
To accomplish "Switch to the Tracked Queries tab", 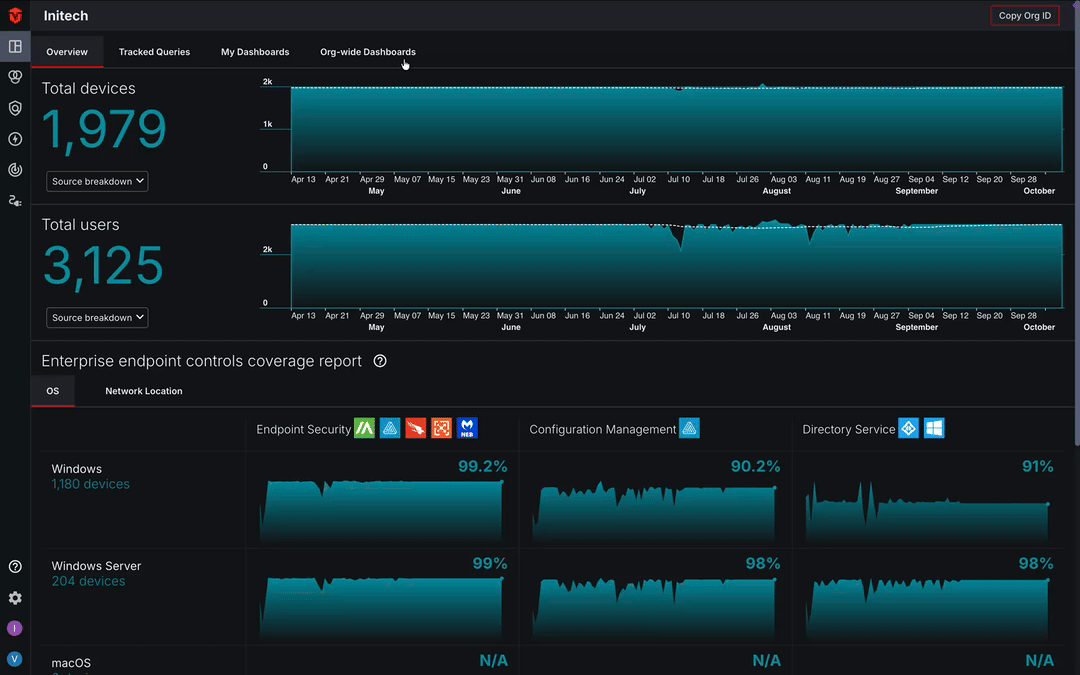I will pyautogui.click(x=154, y=52).
